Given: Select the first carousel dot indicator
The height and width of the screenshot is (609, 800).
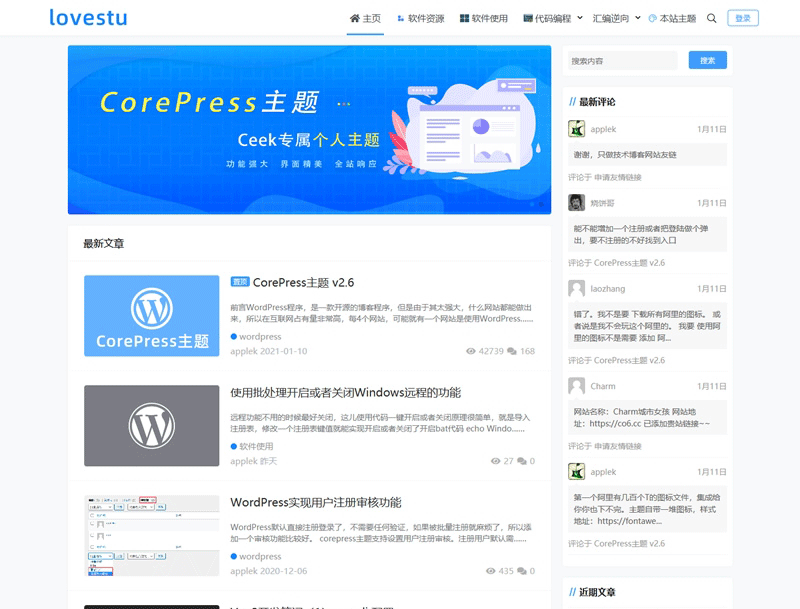Looking at the screenshot, I should [532, 204].
